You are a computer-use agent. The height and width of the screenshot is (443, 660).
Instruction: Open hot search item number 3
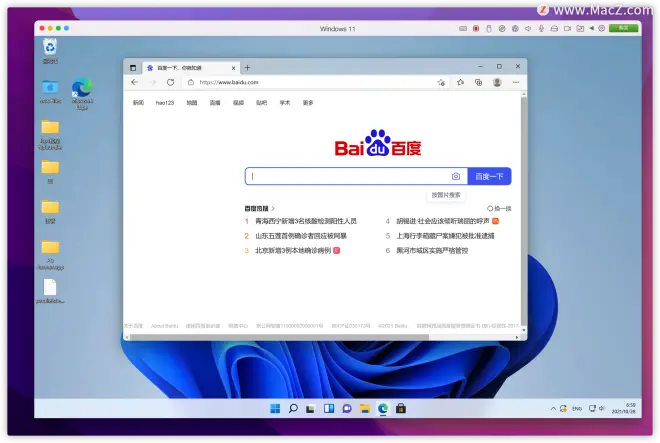293,251
